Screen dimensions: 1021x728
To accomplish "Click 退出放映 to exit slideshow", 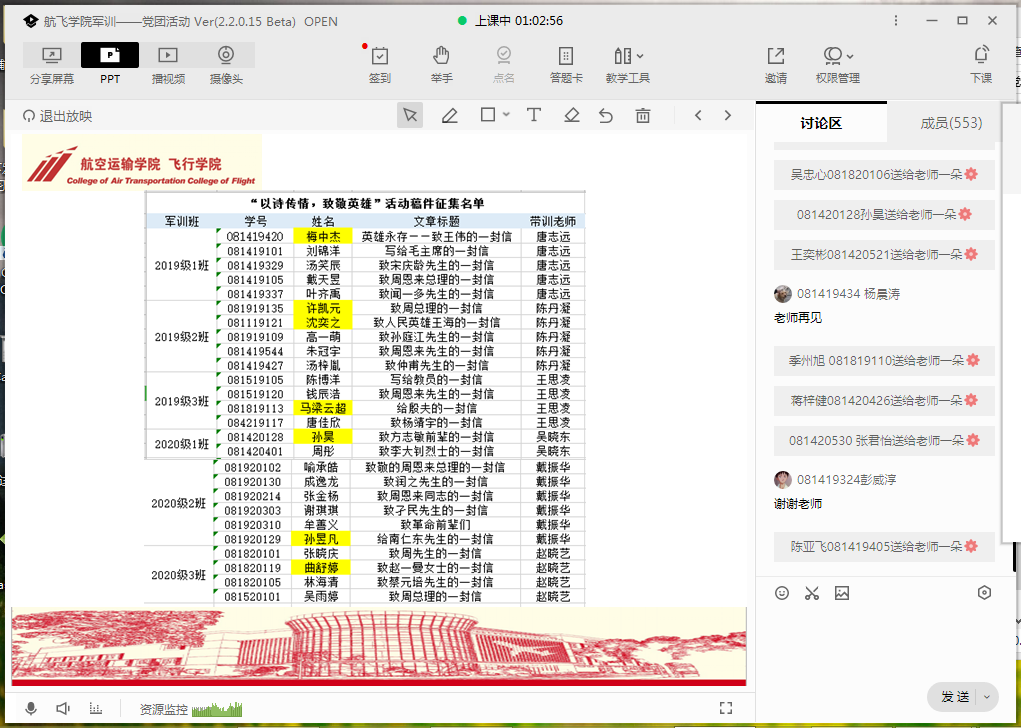I will pos(57,116).
